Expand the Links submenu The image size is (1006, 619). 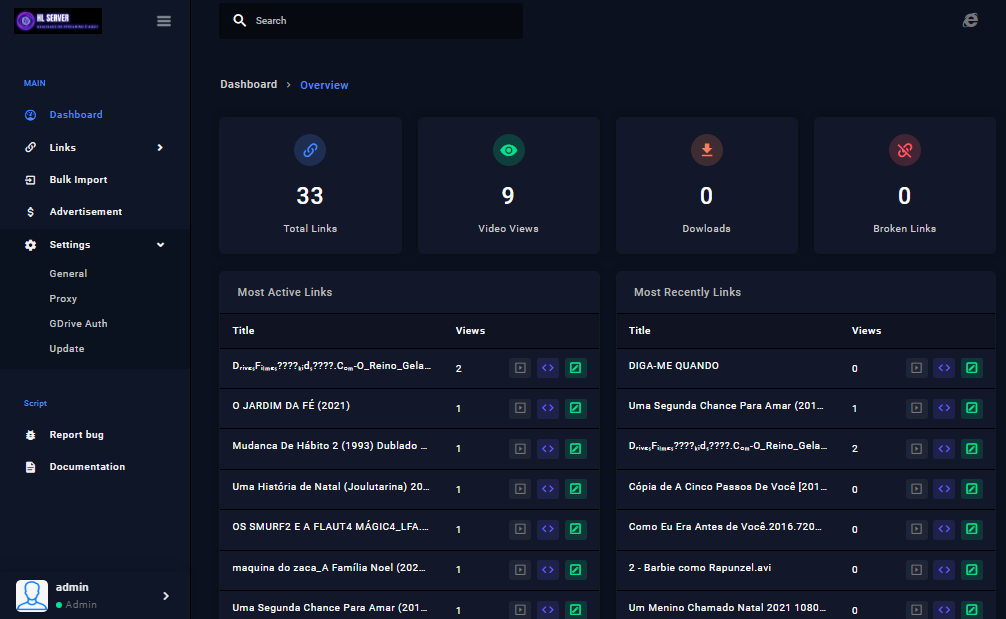(x=160, y=148)
